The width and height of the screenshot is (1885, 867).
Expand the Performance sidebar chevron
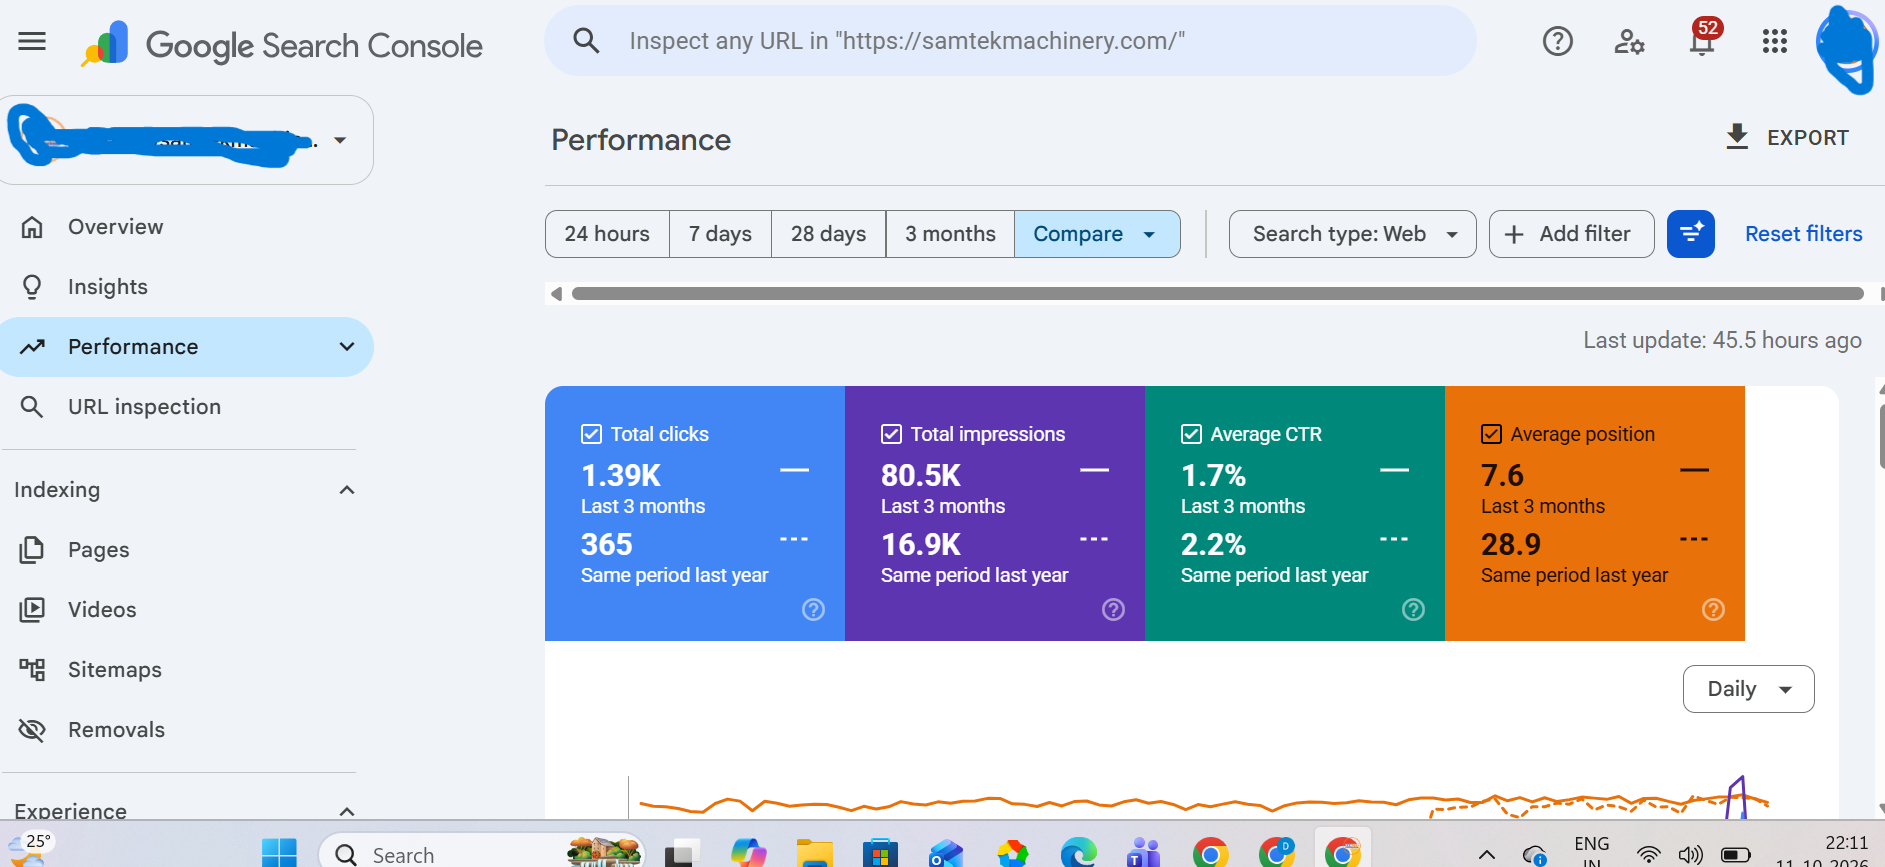347,347
